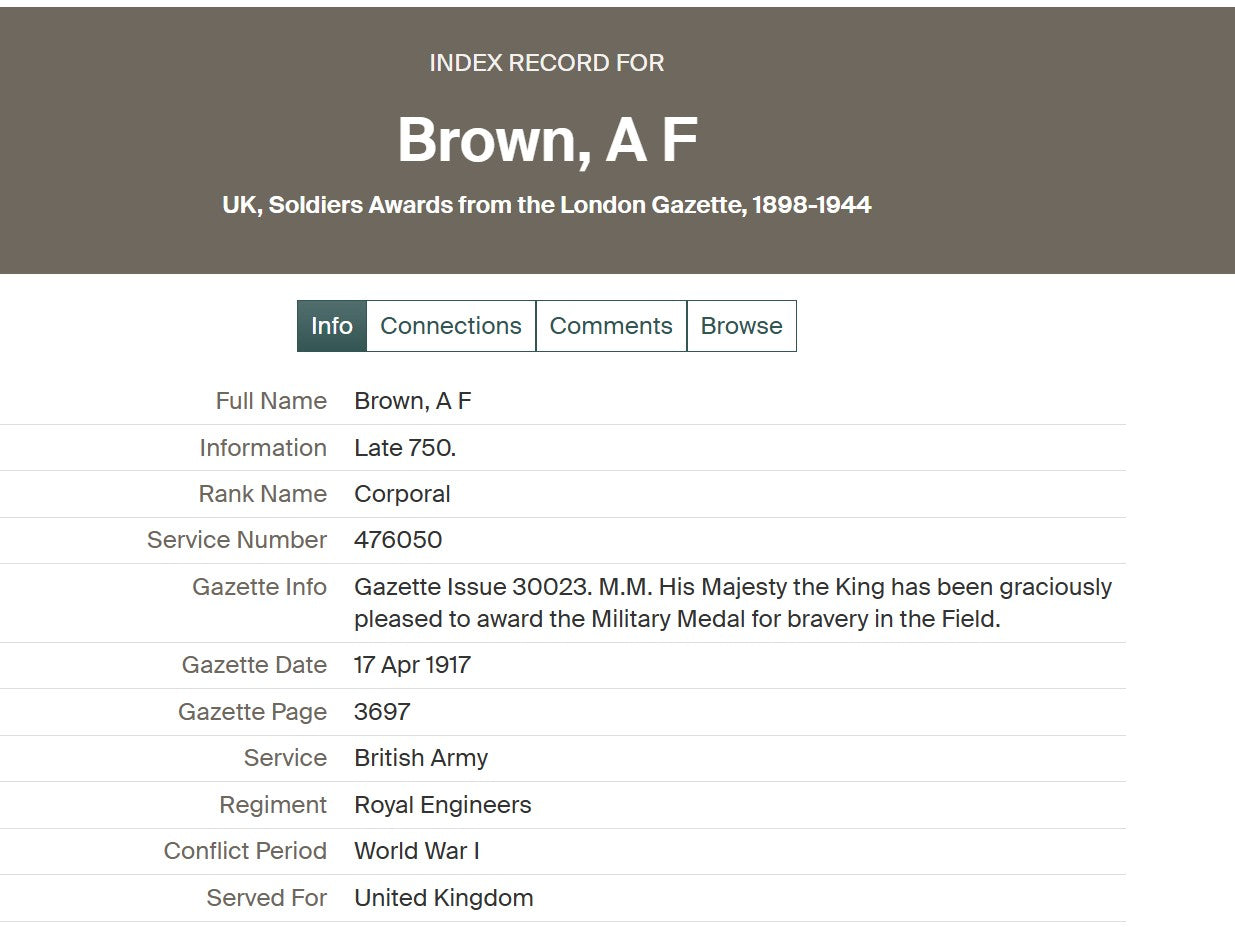
Task: Click the Full Name value Brown, A F
Action: (x=412, y=401)
